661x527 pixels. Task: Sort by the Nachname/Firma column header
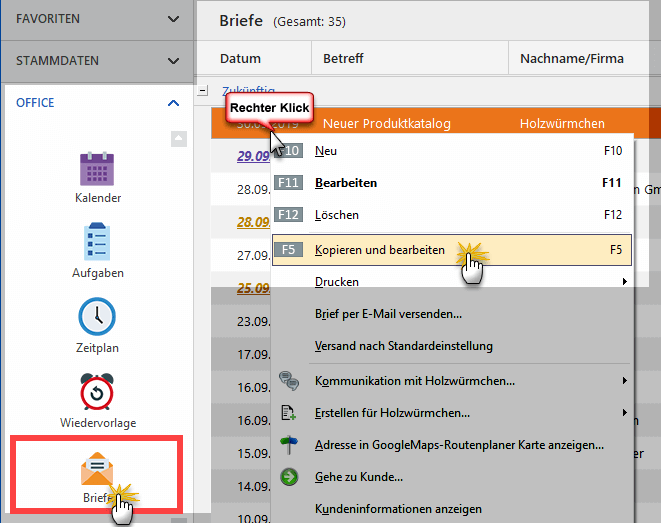[572, 58]
